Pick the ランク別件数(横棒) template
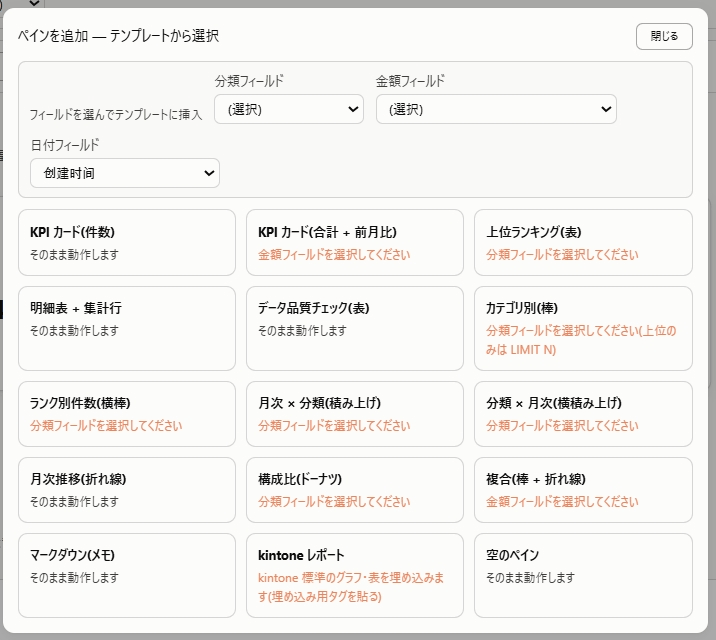Viewport: 716px width, 640px height. point(127,414)
